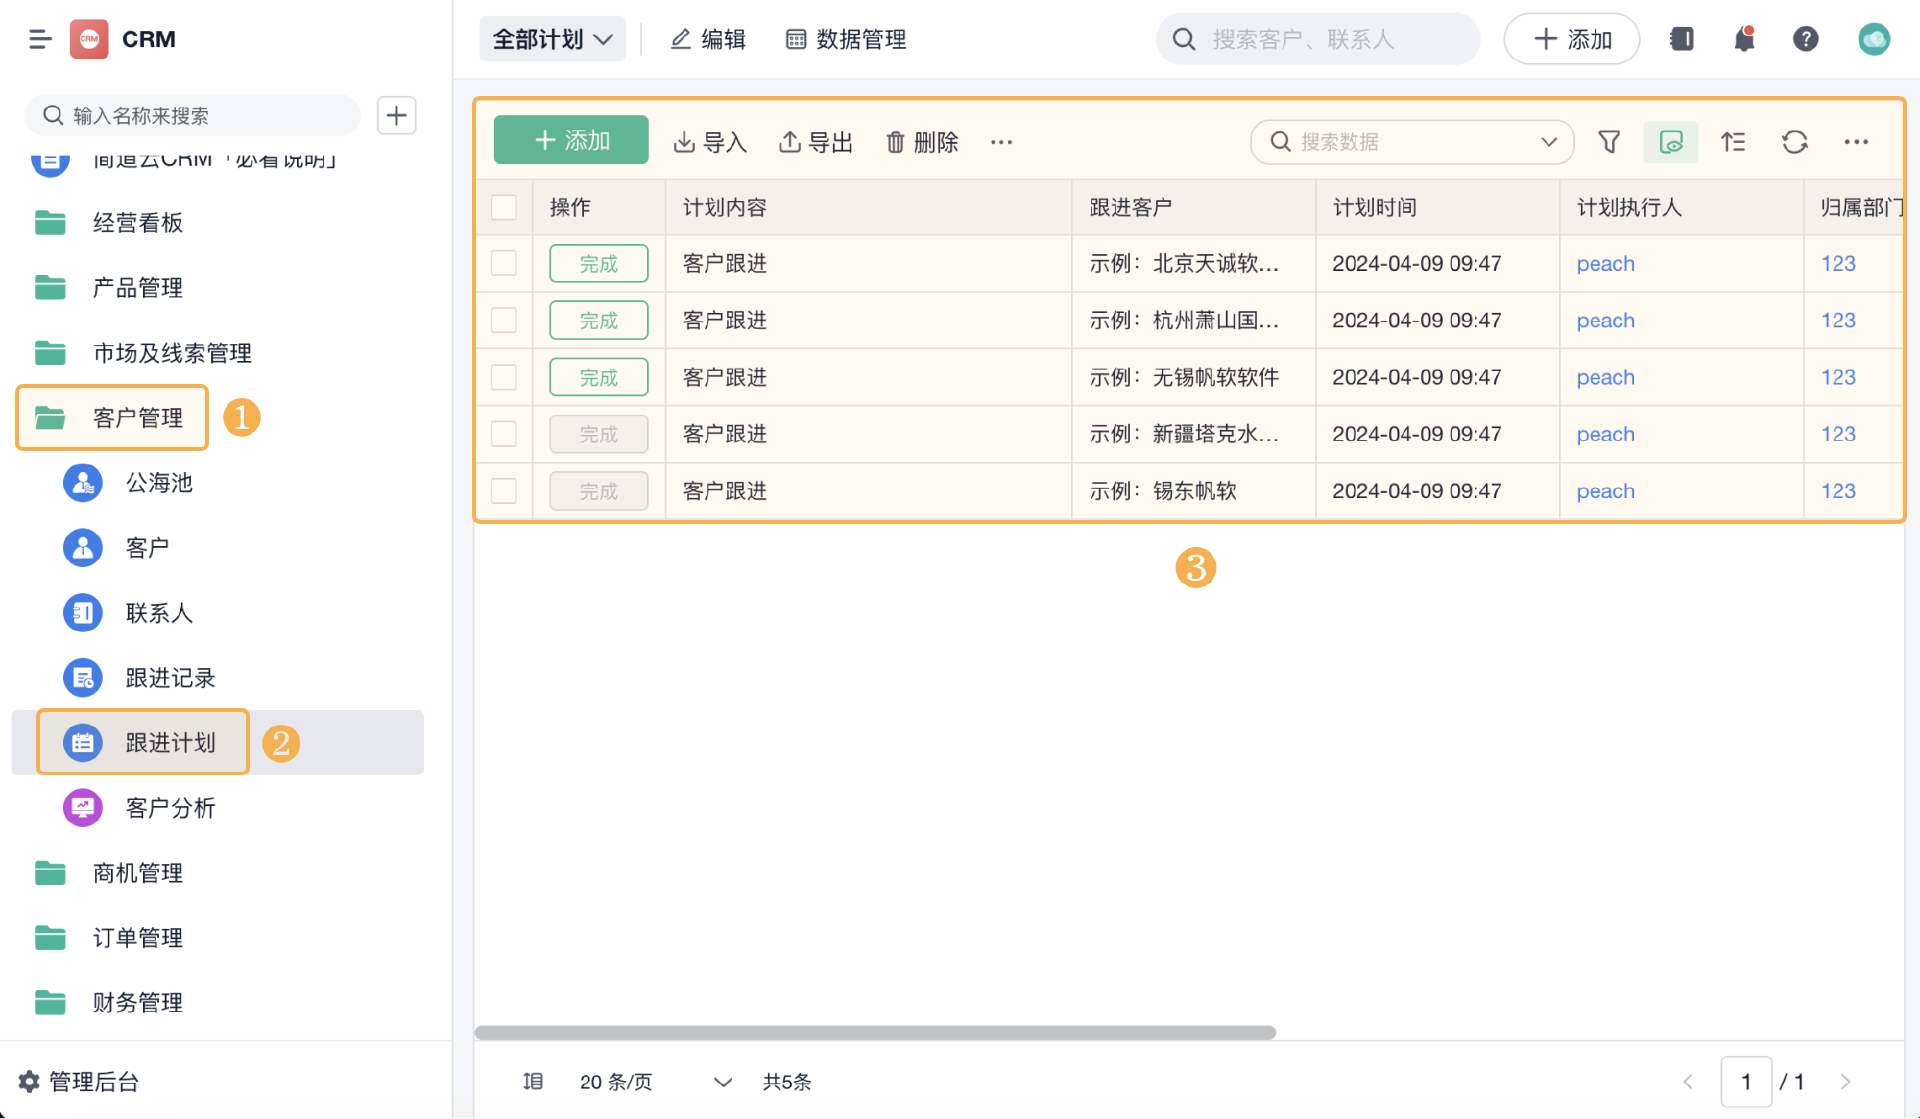This screenshot has height=1119, width=1920.
Task: Click the filter funnel icon
Action: click(1609, 142)
